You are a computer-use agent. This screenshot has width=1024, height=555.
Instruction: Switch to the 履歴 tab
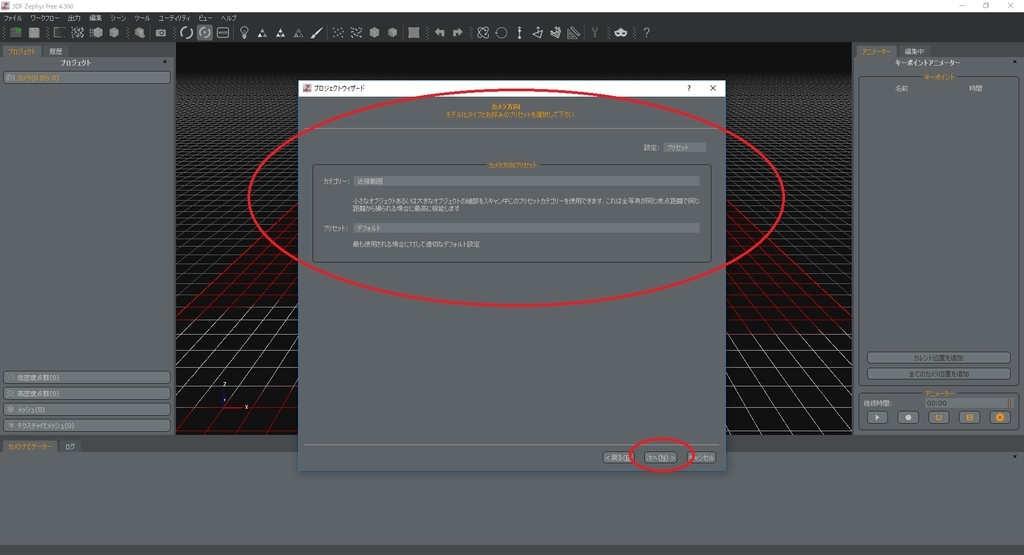pyautogui.click(x=56, y=51)
